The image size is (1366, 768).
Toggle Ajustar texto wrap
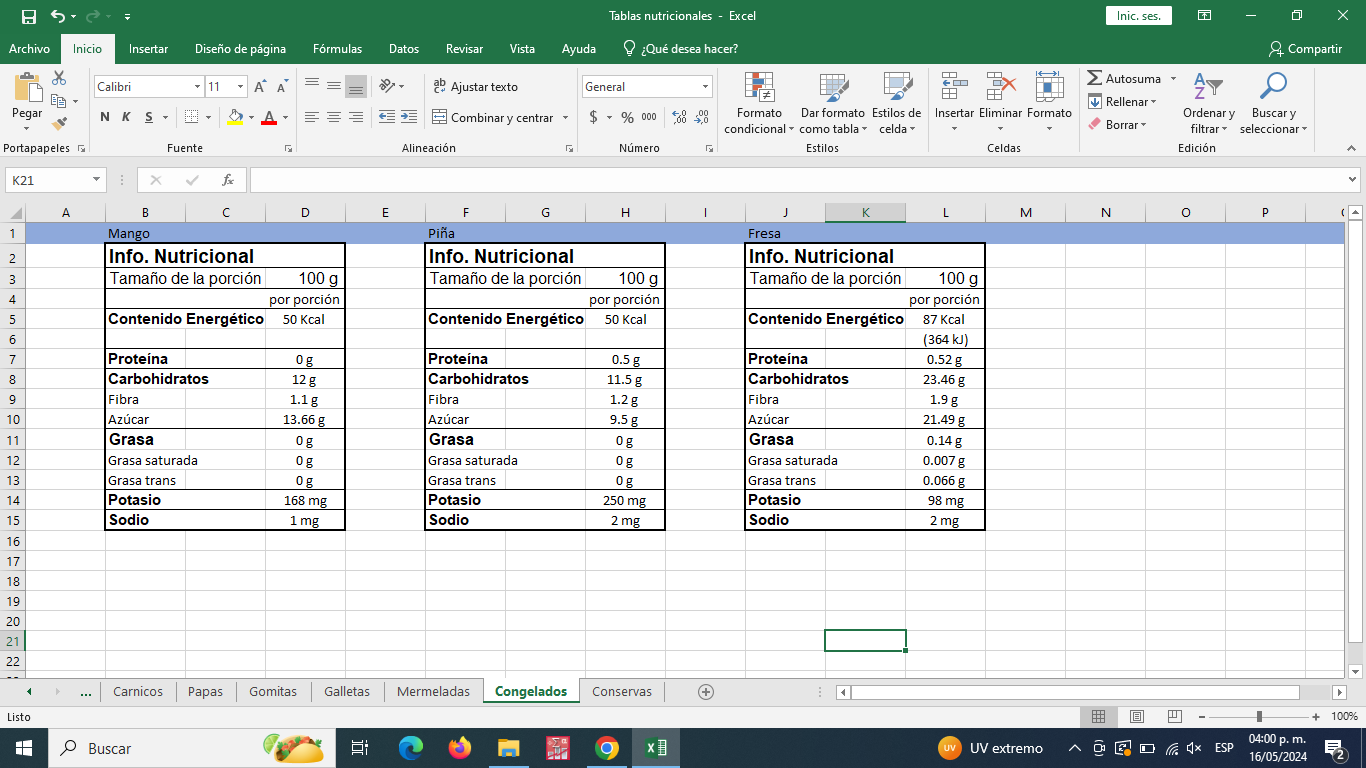[475, 87]
